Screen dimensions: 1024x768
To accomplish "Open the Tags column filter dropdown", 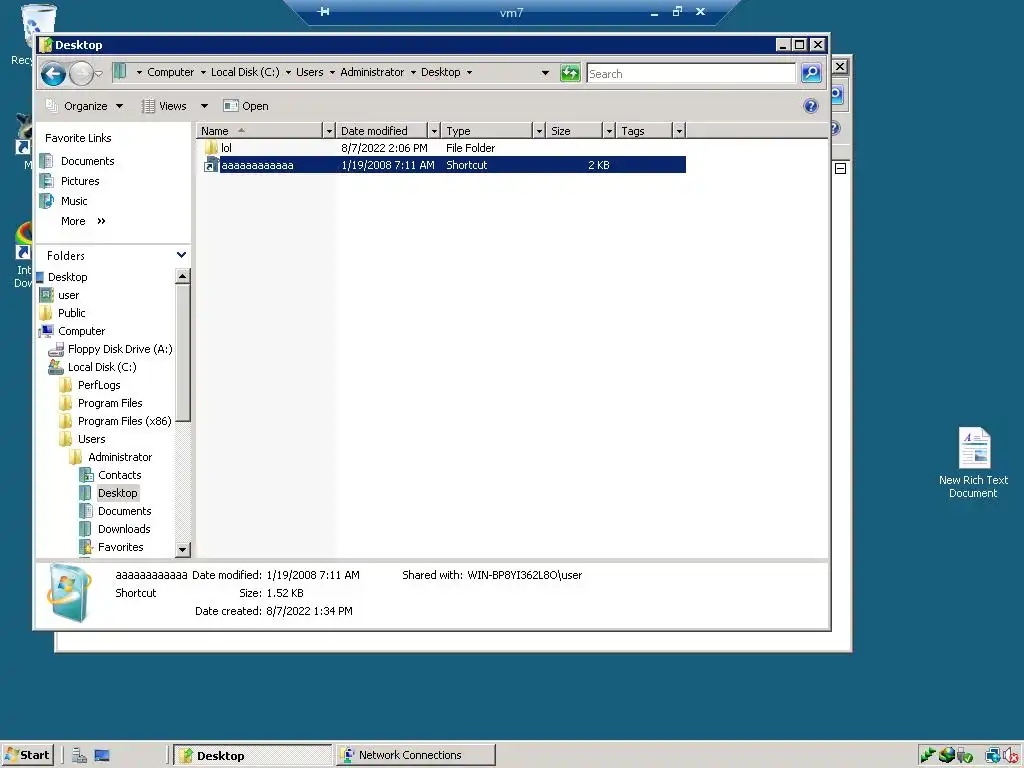I will pos(679,131).
